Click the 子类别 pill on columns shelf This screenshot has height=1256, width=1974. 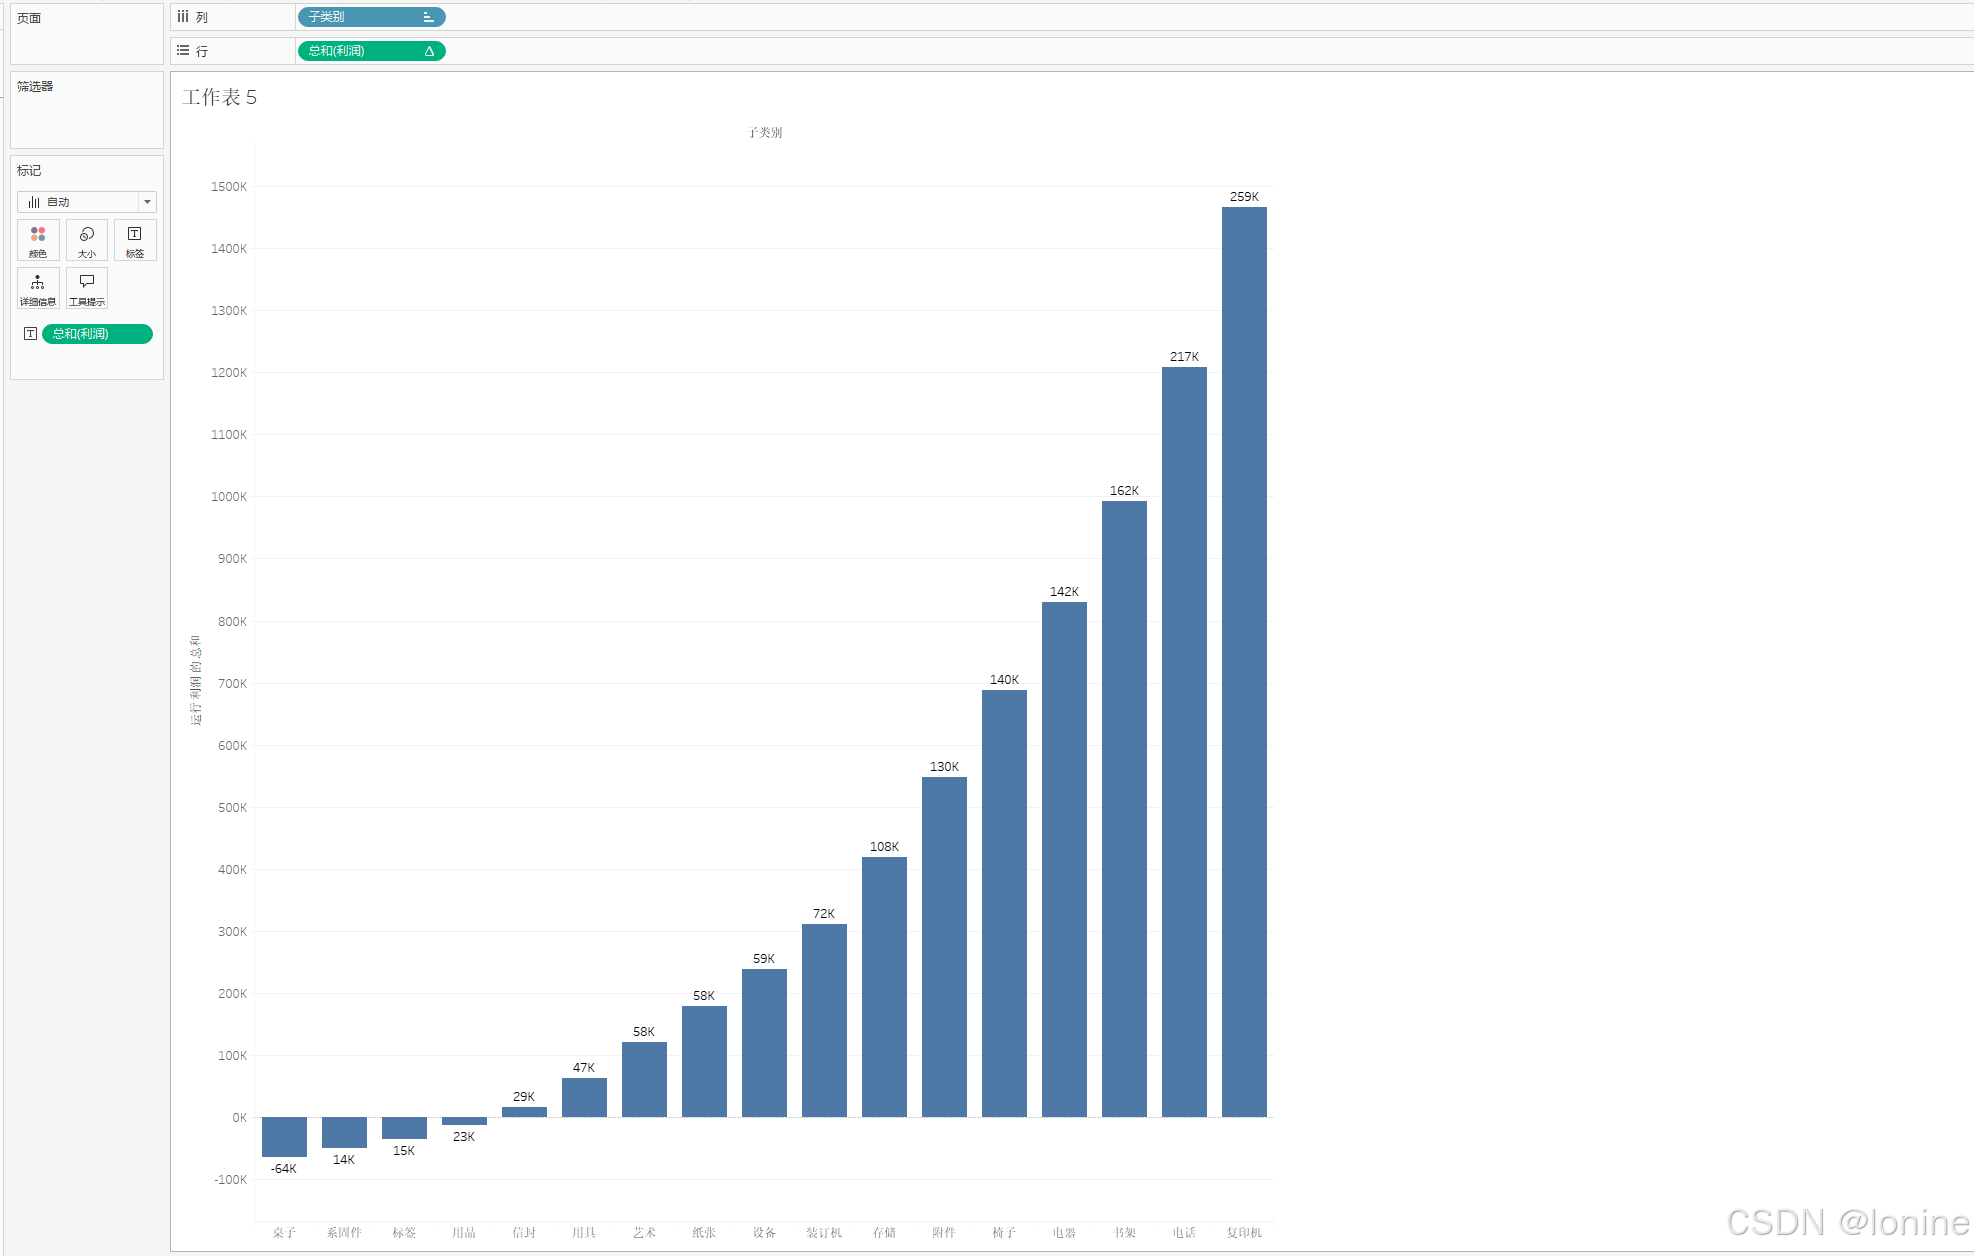(x=360, y=17)
